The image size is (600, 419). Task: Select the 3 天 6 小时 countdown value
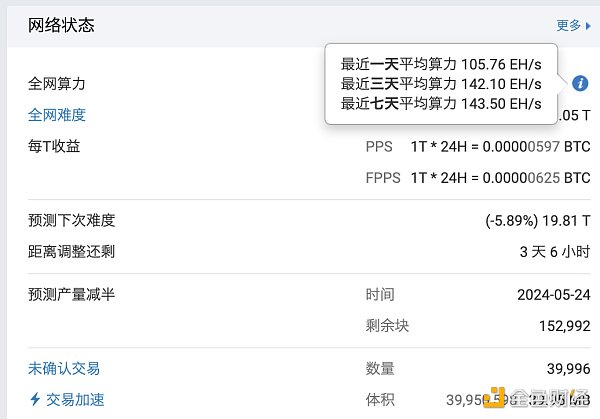point(555,251)
